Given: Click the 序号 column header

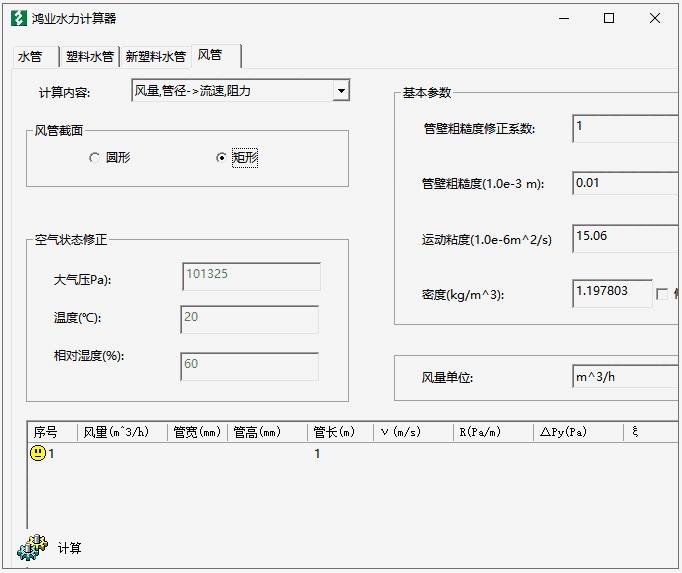Looking at the screenshot, I should pyautogui.click(x=52, y=432).
